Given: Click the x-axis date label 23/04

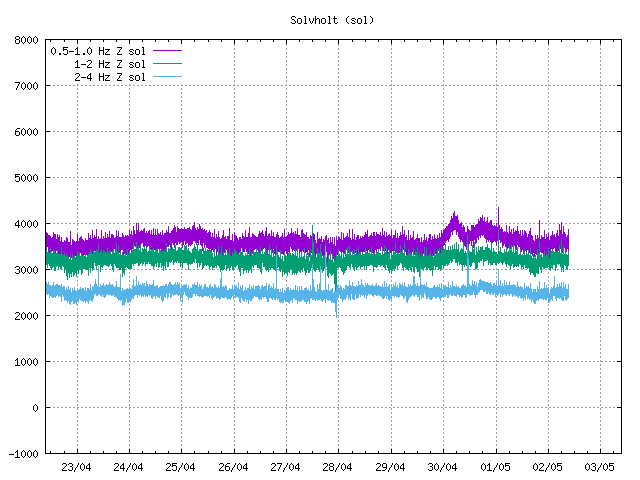Looking at the screenshot, I should pos(76,467).
